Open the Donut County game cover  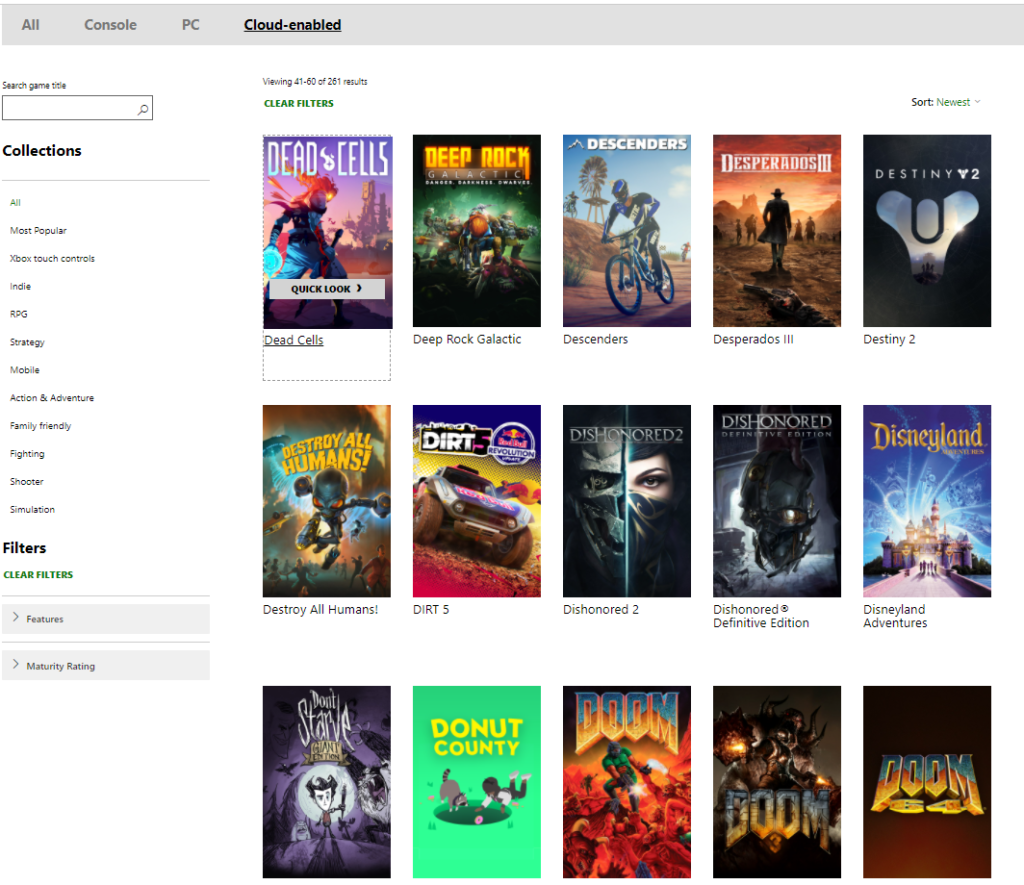[x=476, y=781]
